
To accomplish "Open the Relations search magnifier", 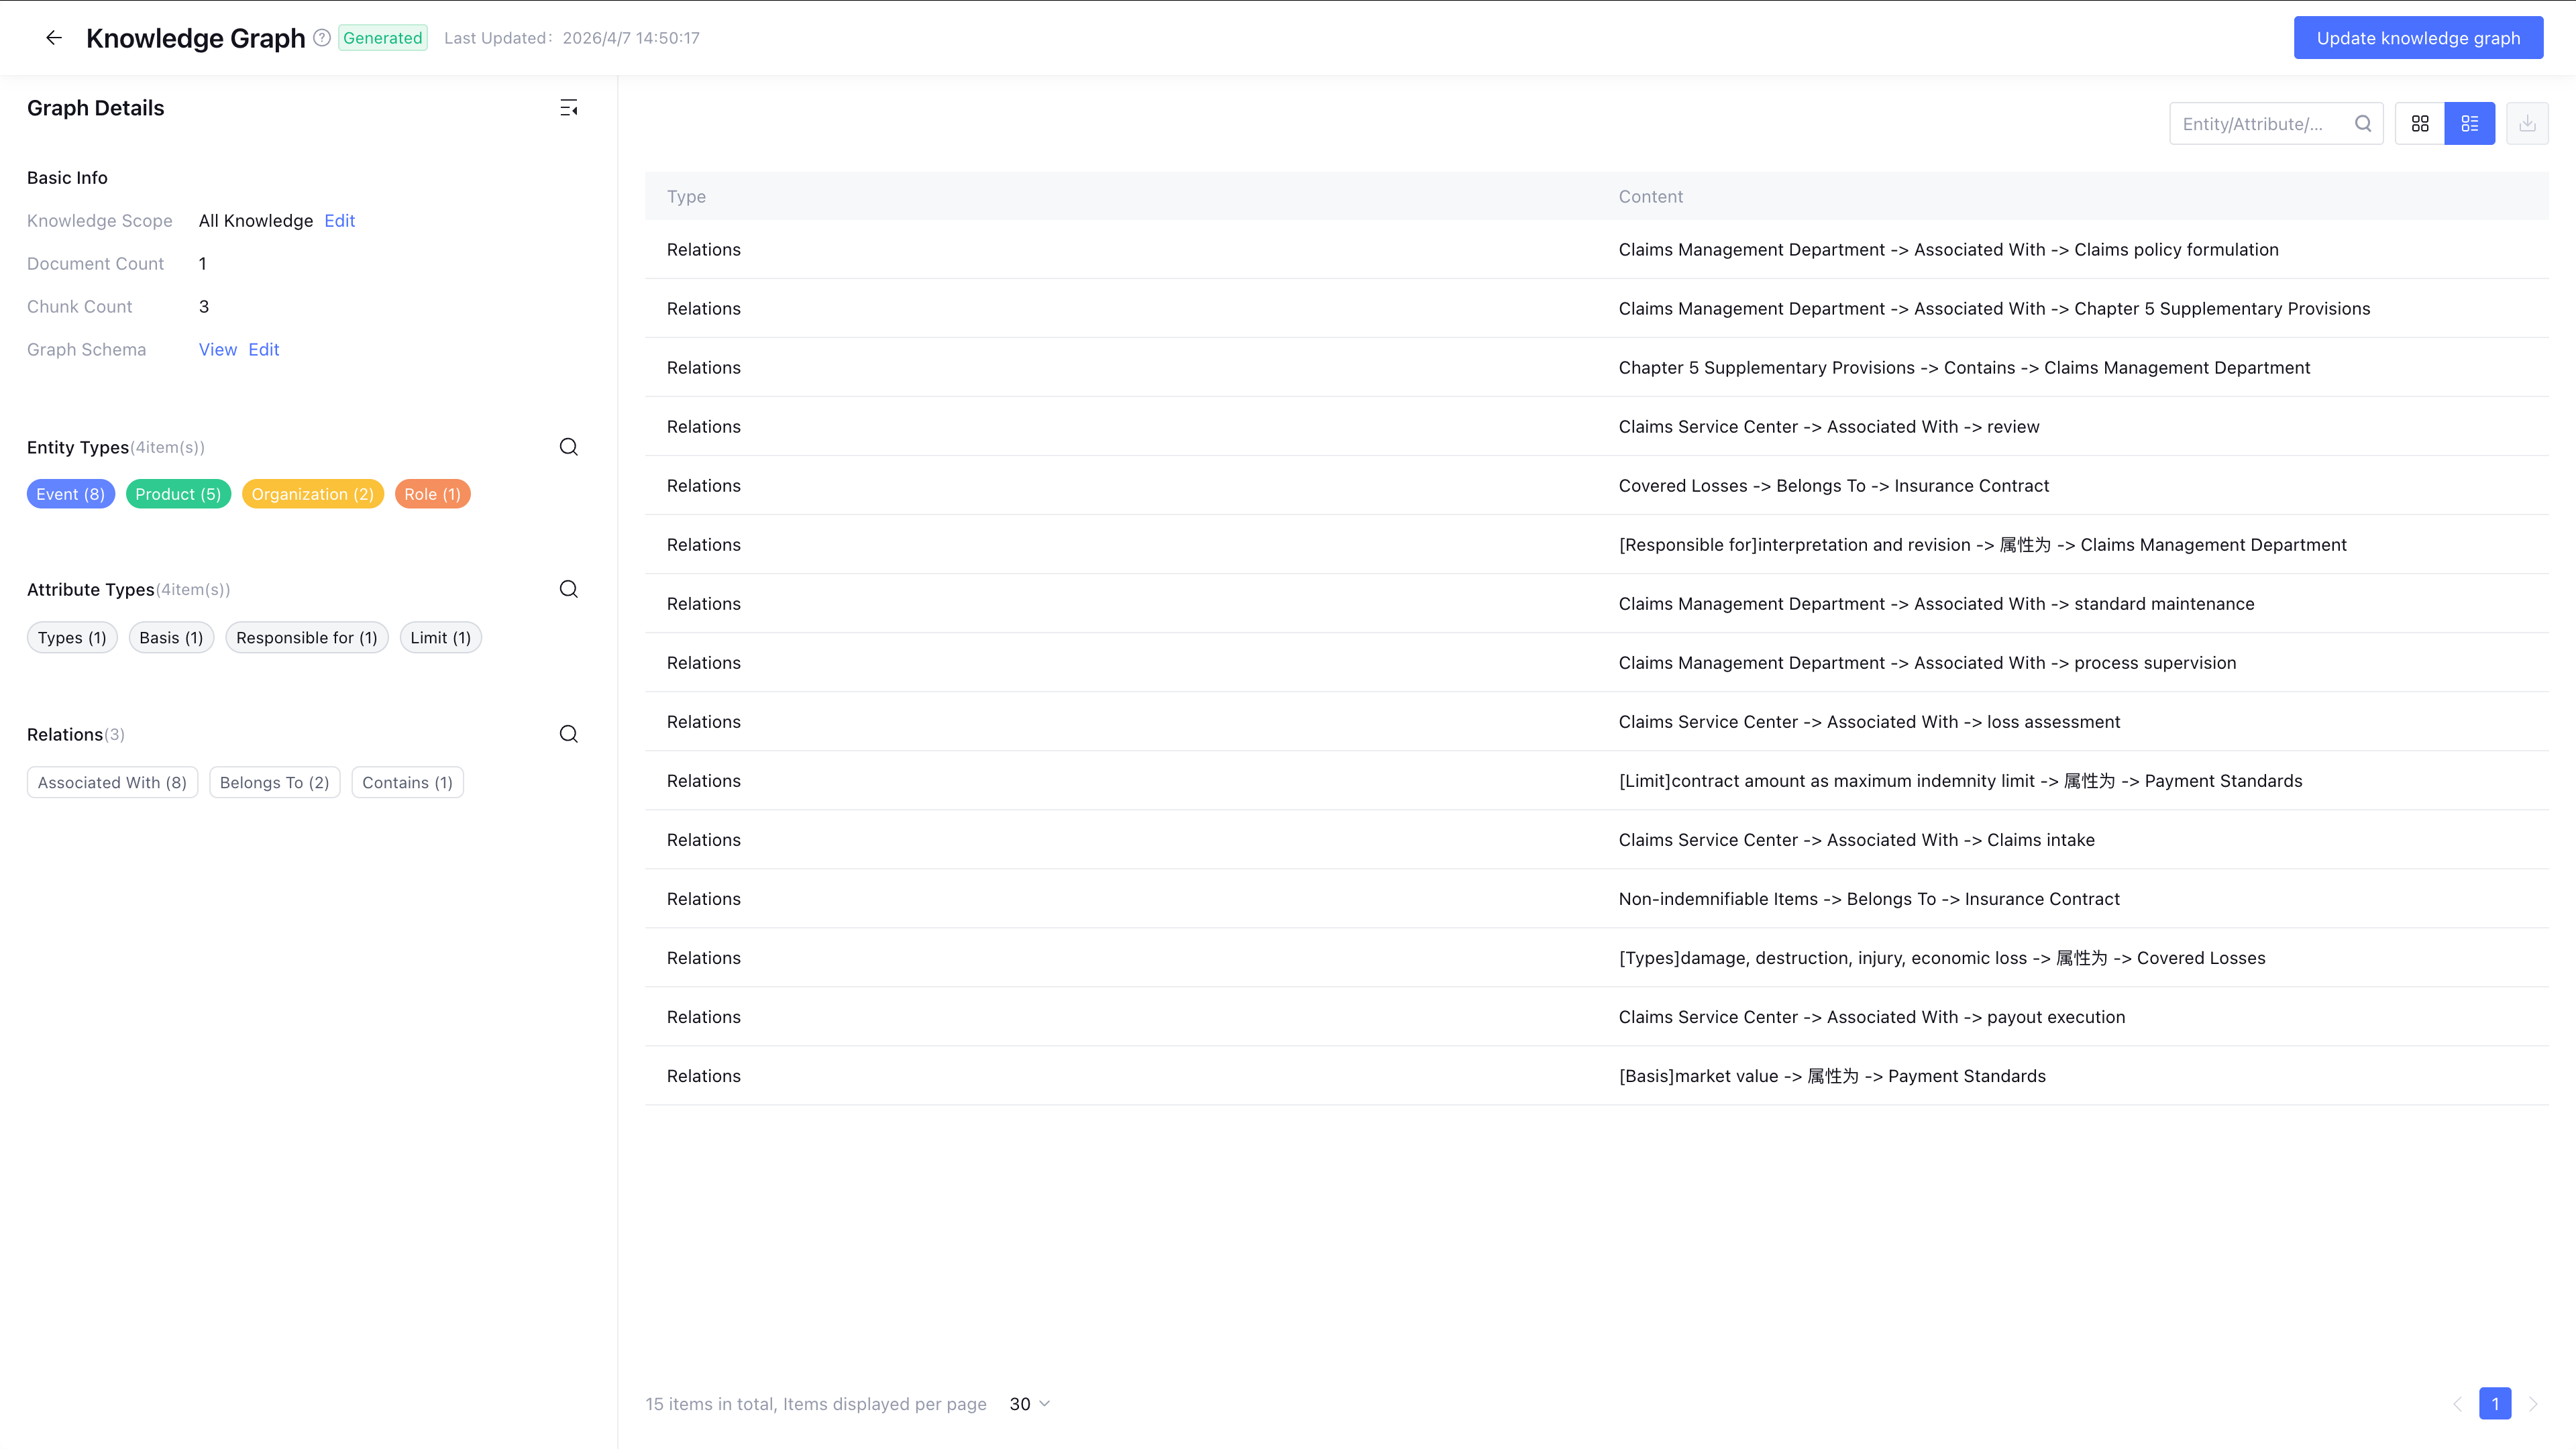I will (x=569, y=734).
